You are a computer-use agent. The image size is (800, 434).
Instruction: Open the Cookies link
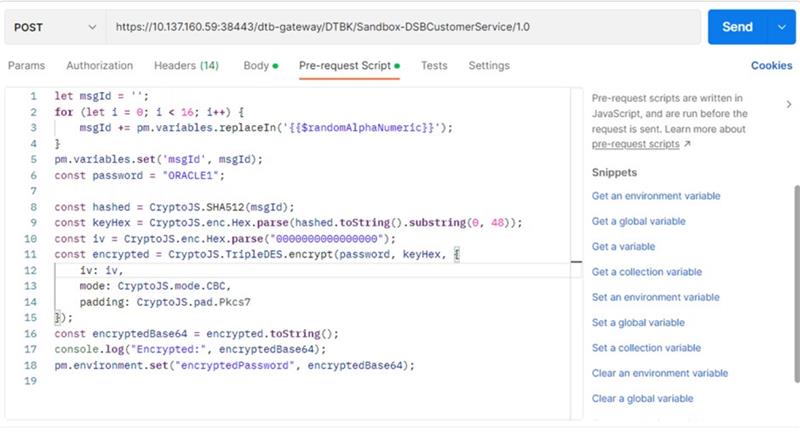pos(771,66)
